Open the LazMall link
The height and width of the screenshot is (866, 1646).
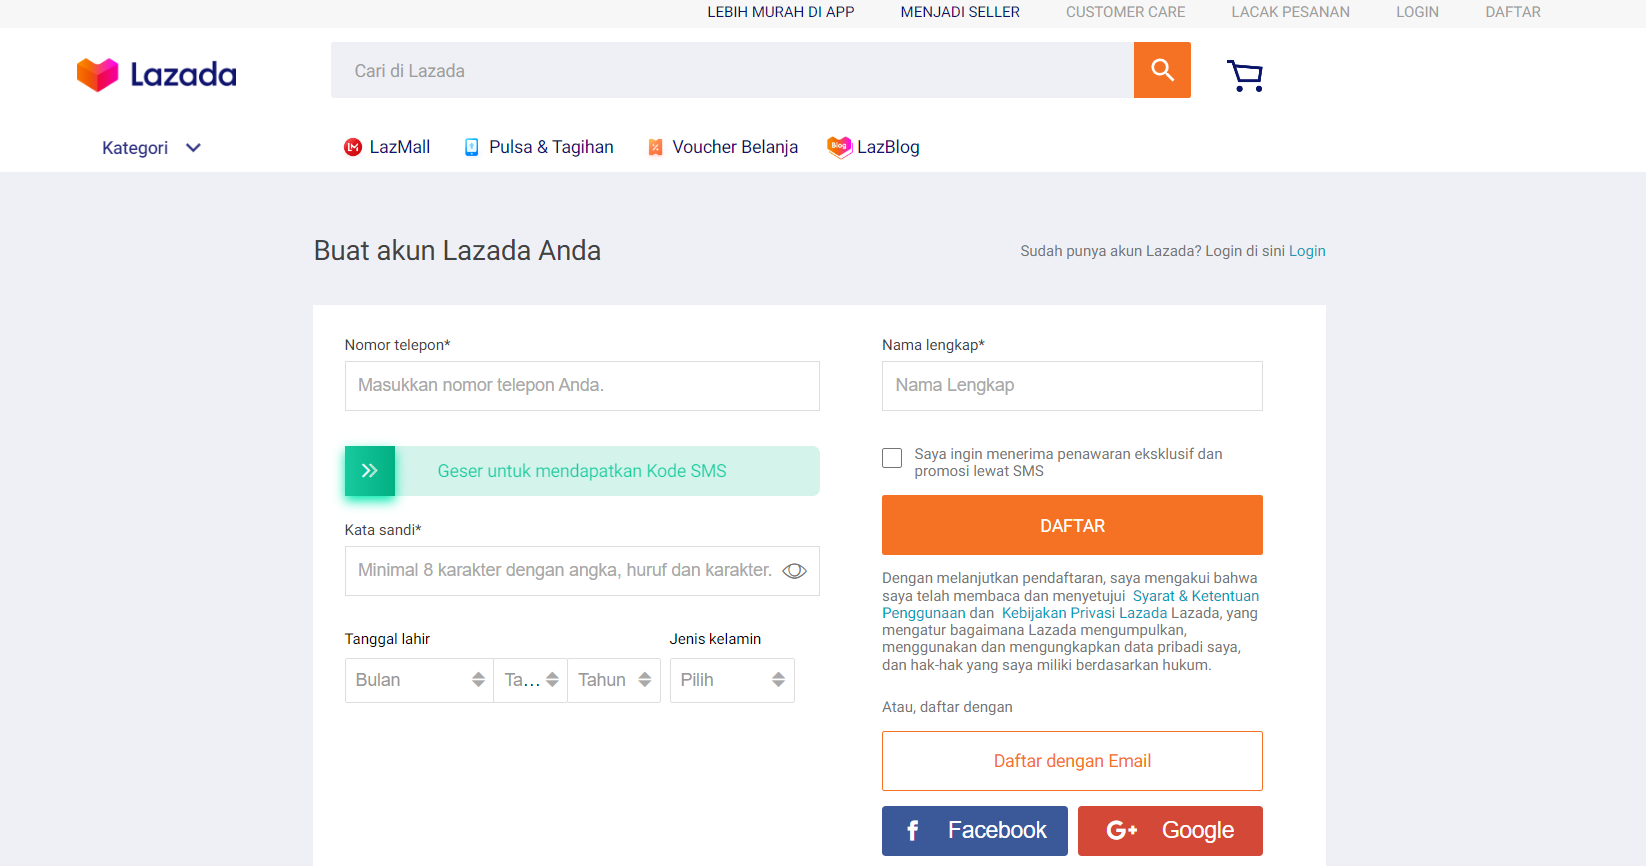pos(400,147)
